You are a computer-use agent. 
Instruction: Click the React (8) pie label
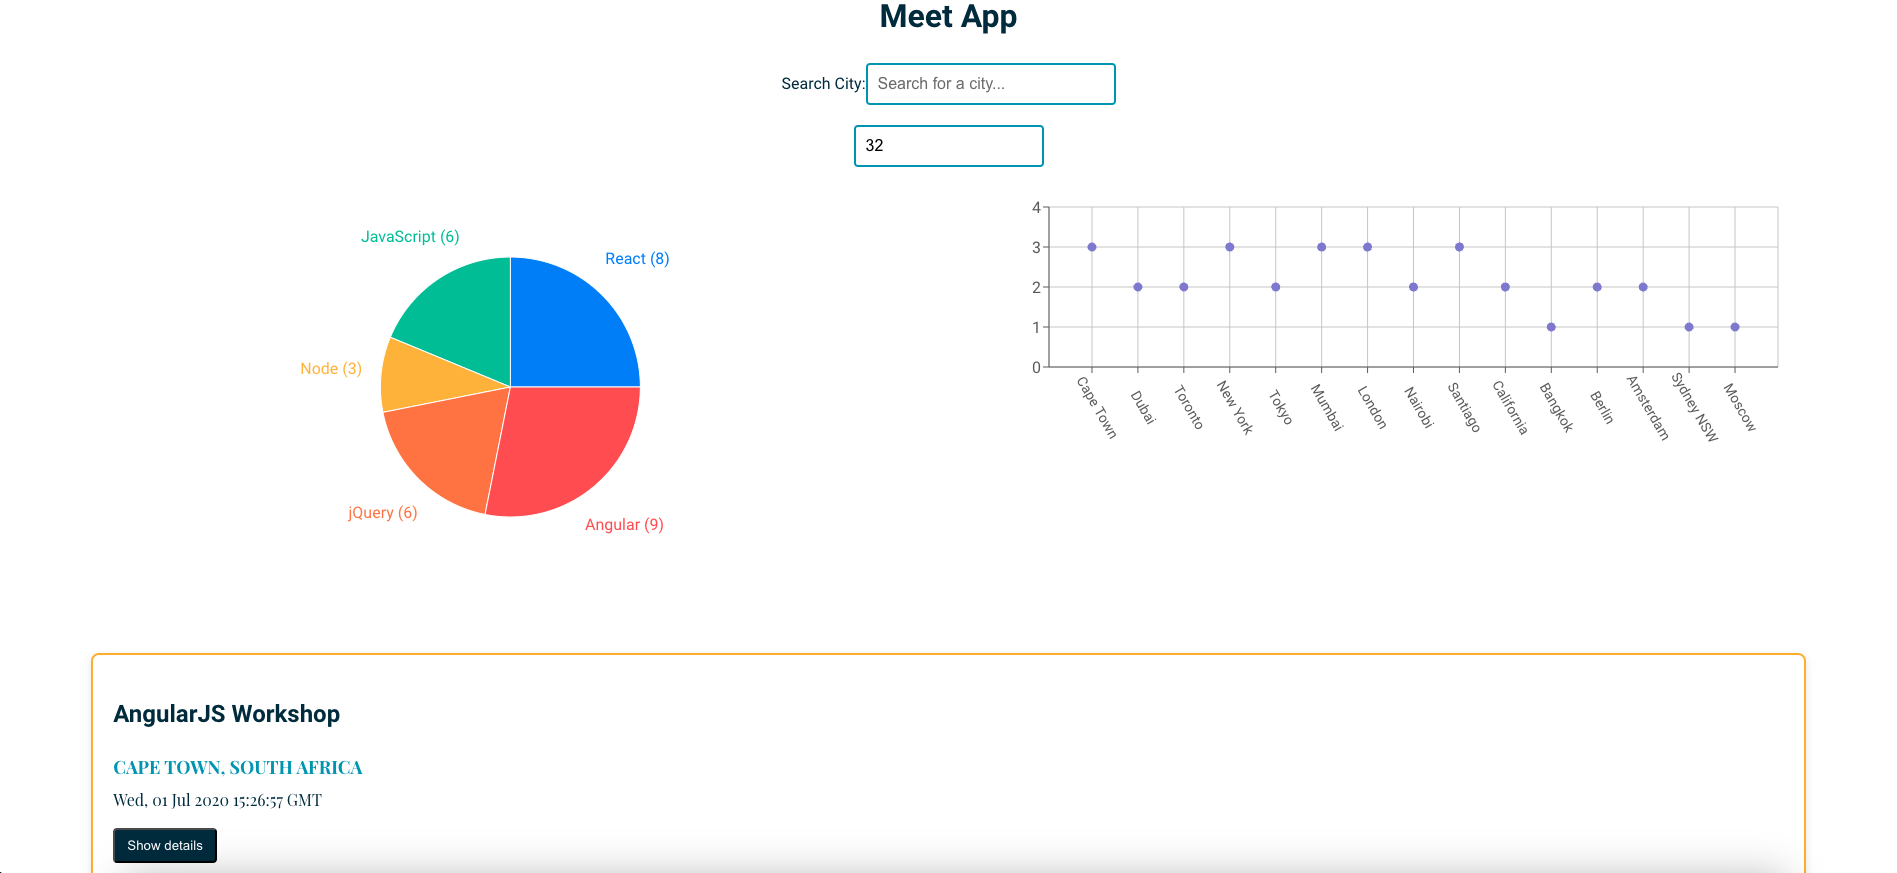pyautogui.click(x=637, y=259)
